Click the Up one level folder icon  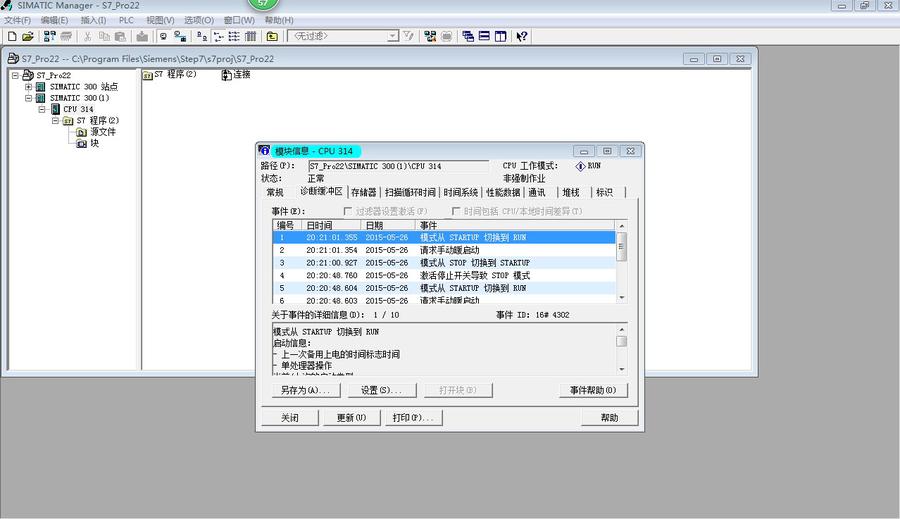tap(272, 36)
